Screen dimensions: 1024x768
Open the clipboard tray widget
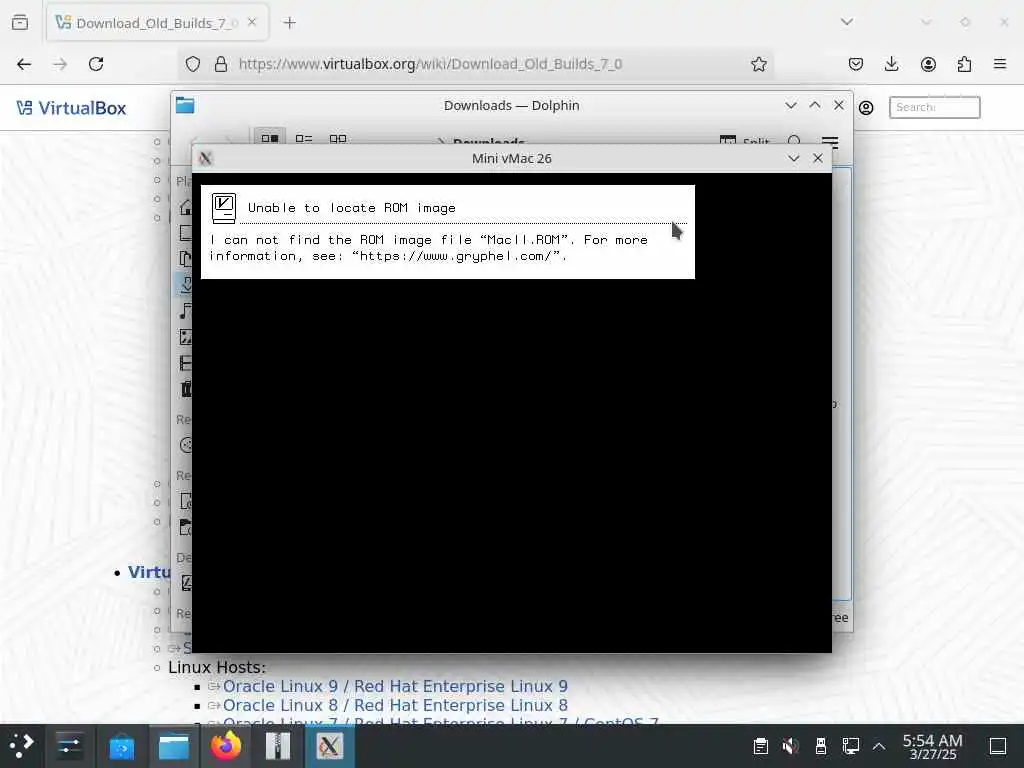click(x=760, y=746)
